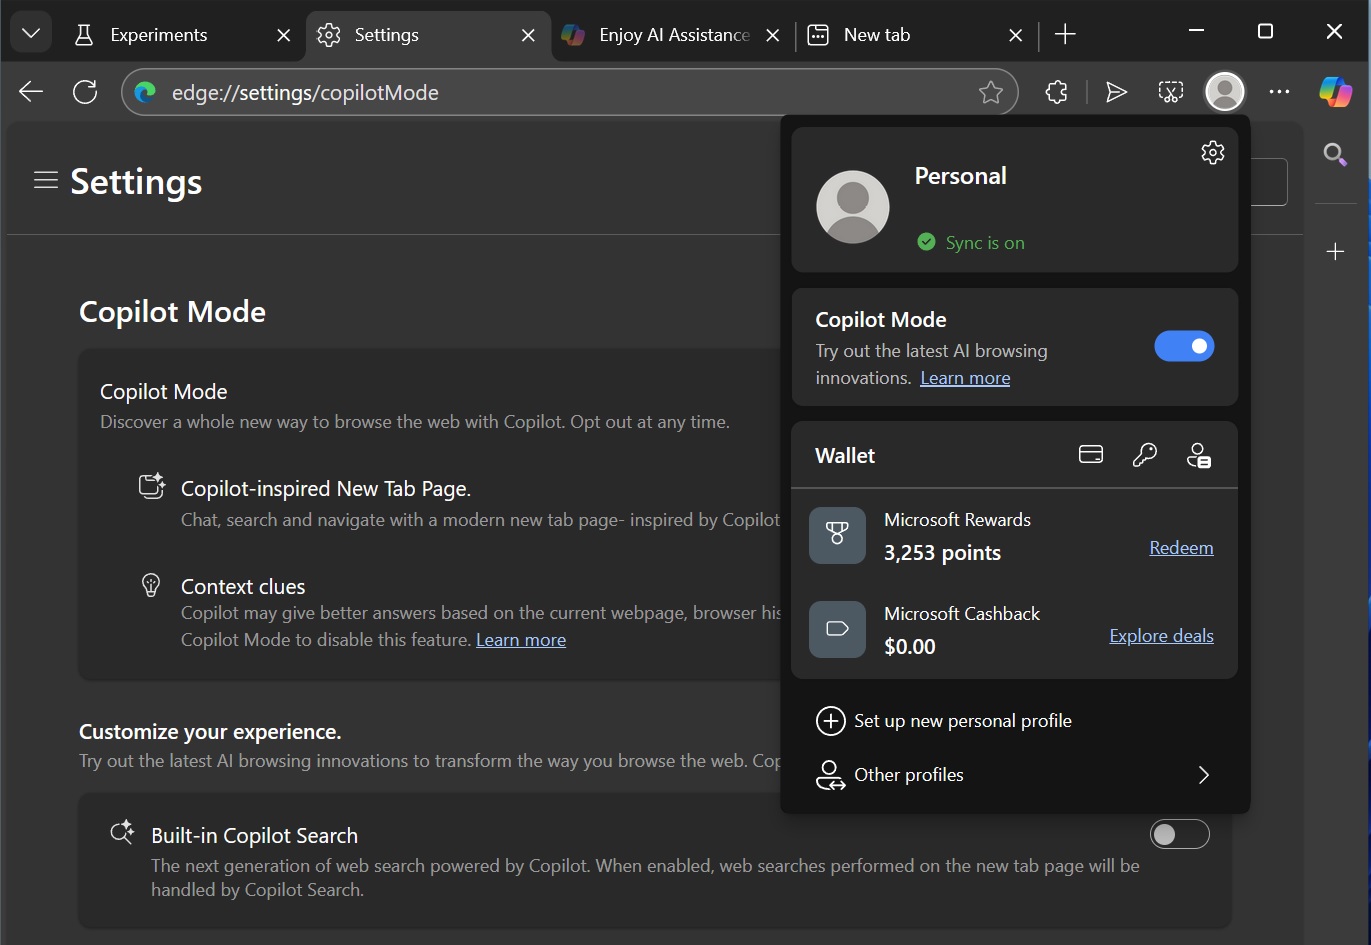
Task: Open Wallet passwords key icon
Action: coord(1144,455)
